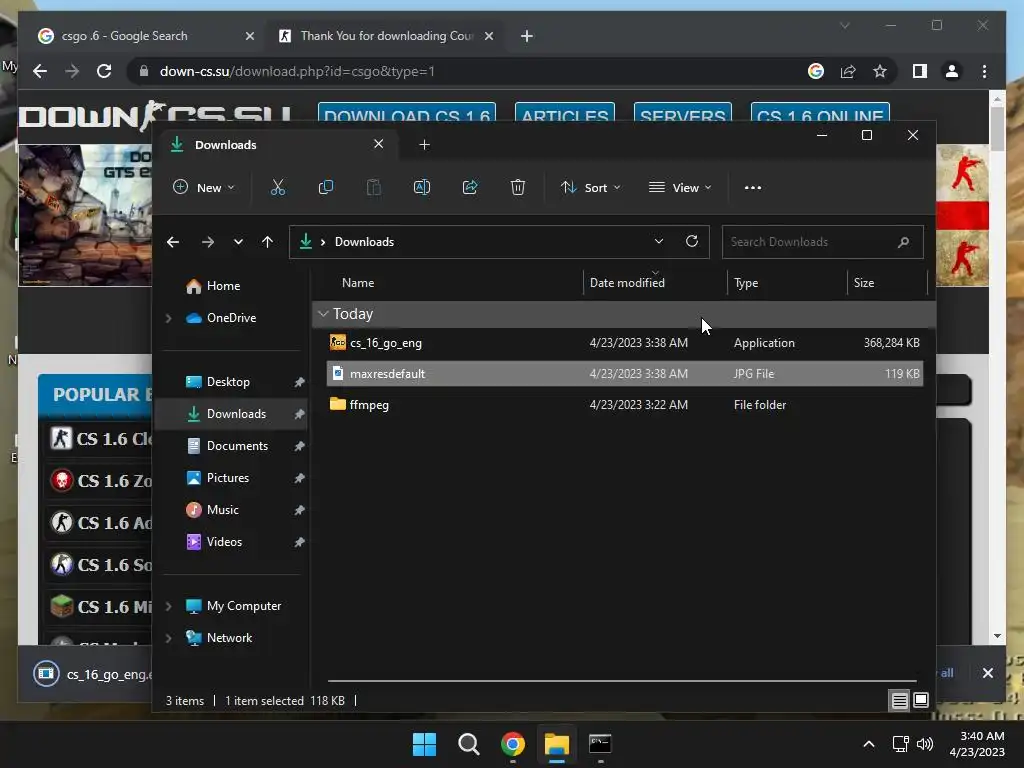The image size is (1024, 768).
Task: Go back in Chrome browser
Action: pyautogui.click(x=40, y=71)
